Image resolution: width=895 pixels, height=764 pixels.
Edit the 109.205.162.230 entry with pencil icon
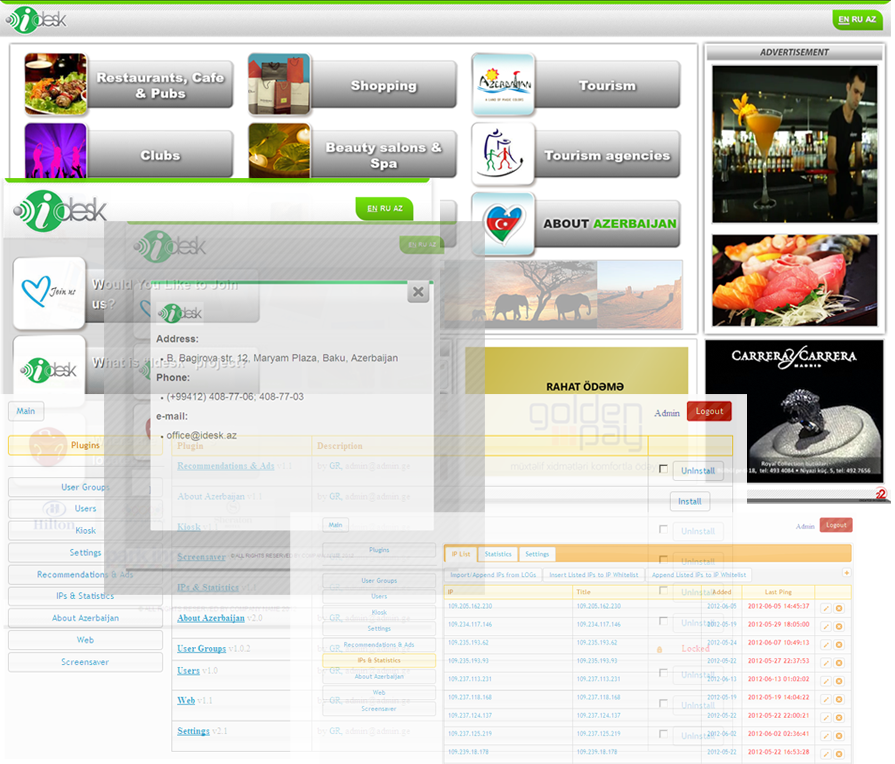pos(826,609)
